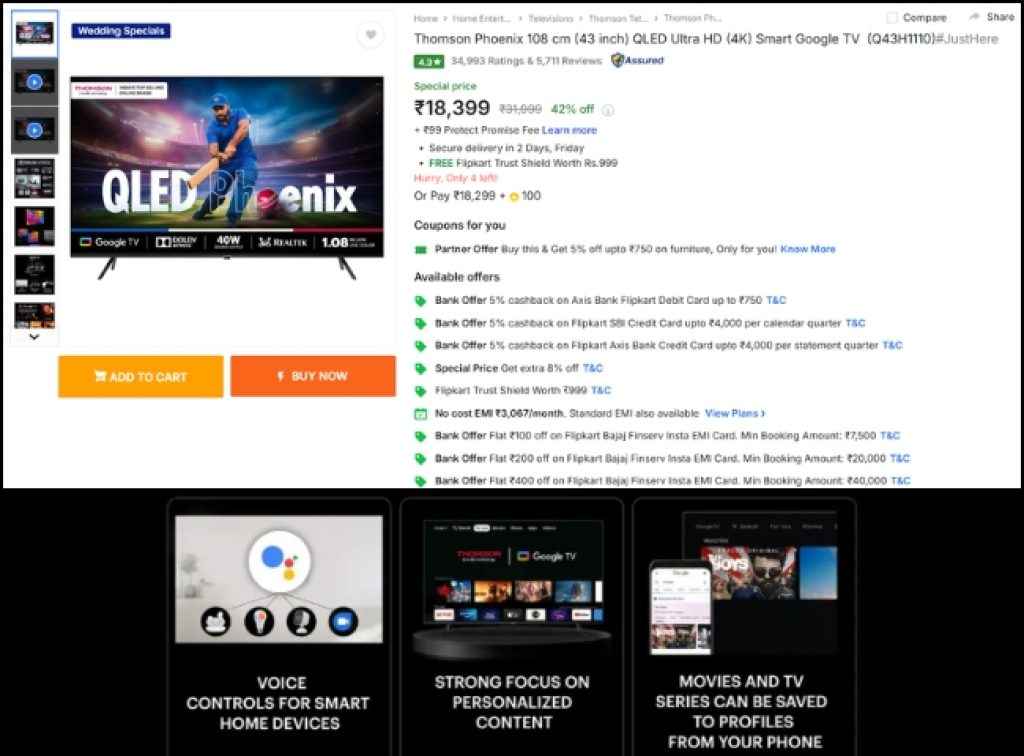Open Know More on the Partner Offer
Image resolution: width=1024 pixels, height=756 pixels.
coord(808,249)
